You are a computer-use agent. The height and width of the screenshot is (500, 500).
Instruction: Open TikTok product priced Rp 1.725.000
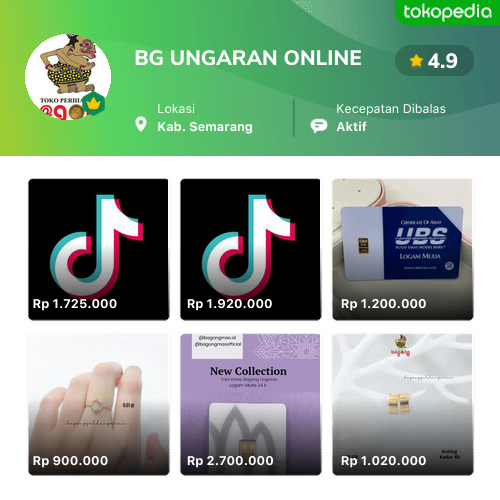pyautogui.click(x=99, y=249)
